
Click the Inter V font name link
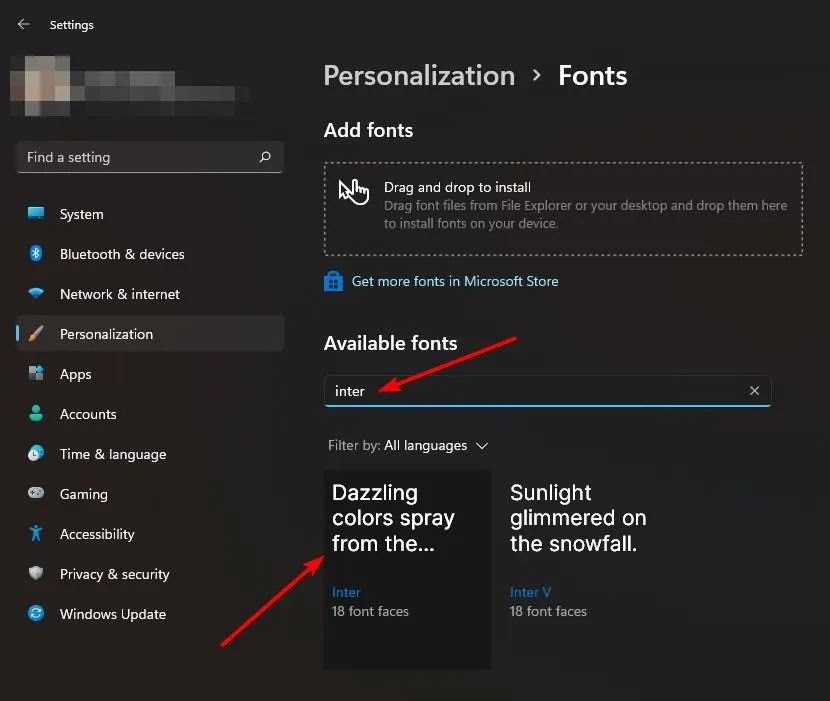pos(530,592)
